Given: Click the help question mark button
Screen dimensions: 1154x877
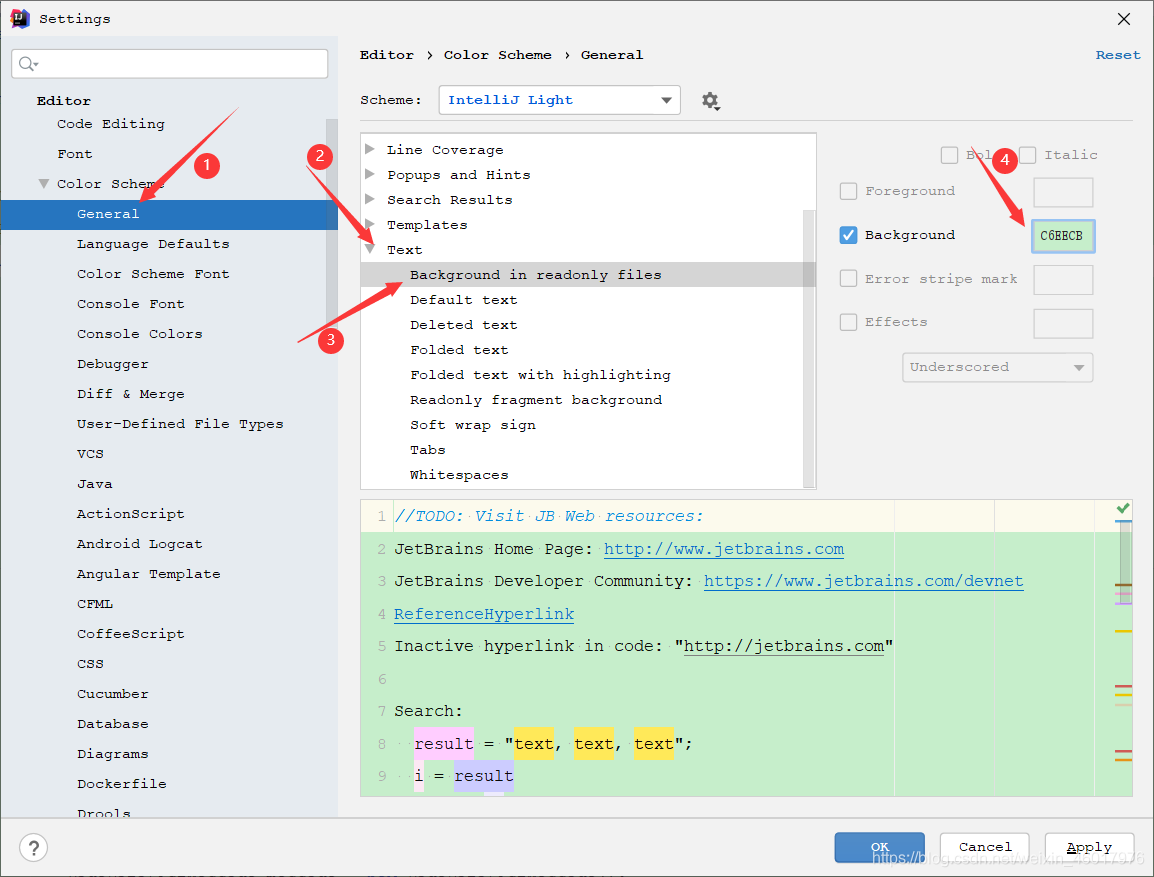Looking at the screenshot, I should (34, 848).
